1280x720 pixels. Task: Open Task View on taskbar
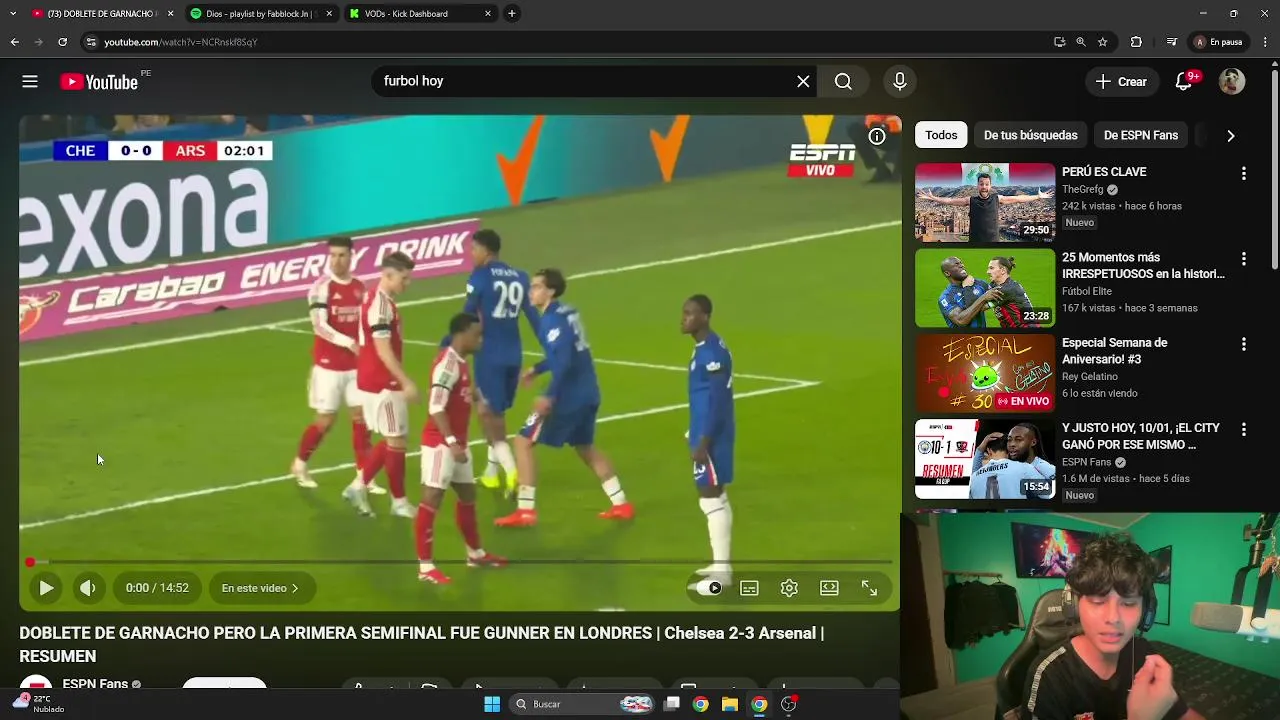(x=672, y=704)
